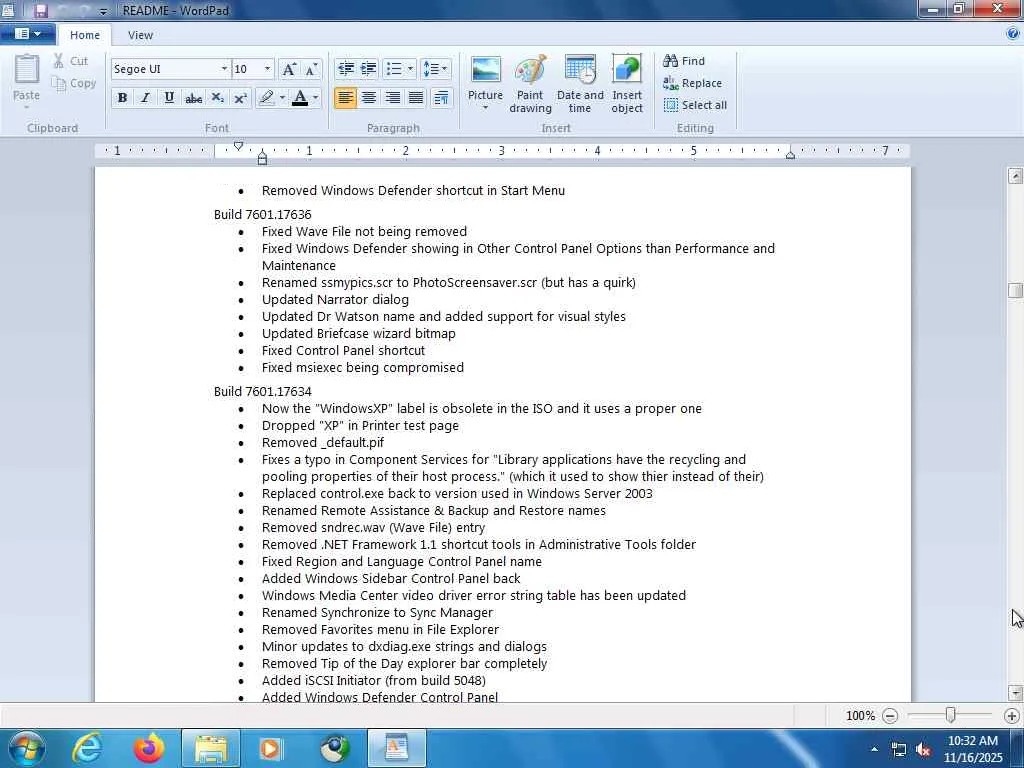The height and width of the screenshot is (768, 1024).
Task: Apply the text highlight color marker
Action: [x=266, y=98]
